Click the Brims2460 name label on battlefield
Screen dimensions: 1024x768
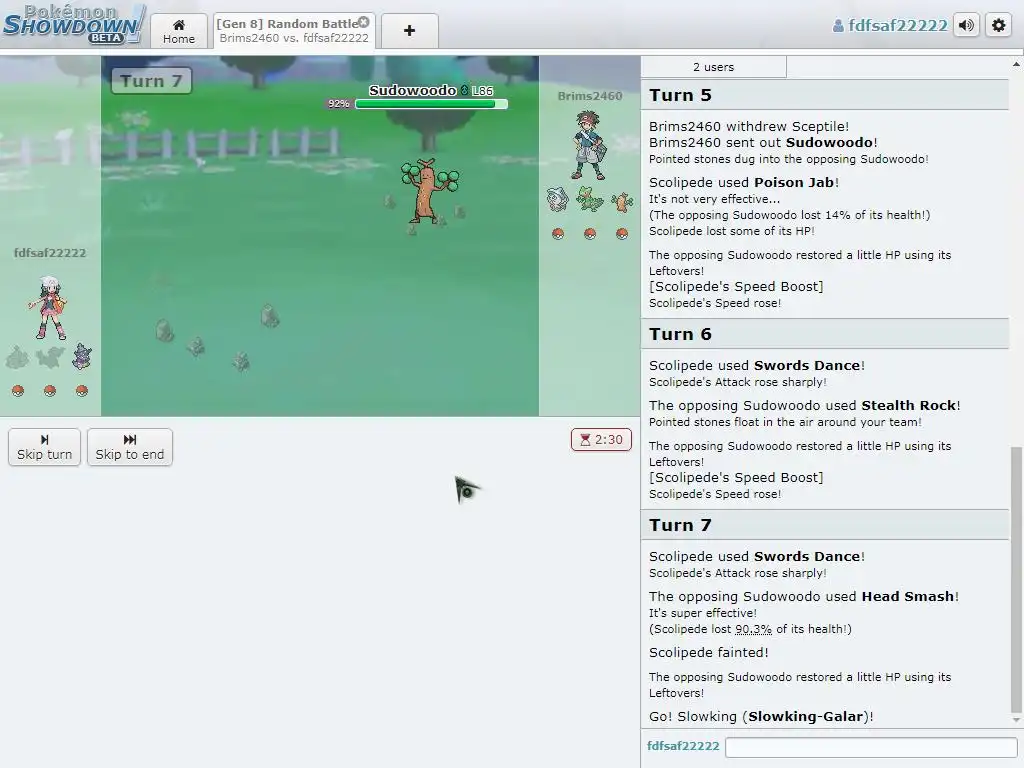pyautogui.click(x=590, y=96)
